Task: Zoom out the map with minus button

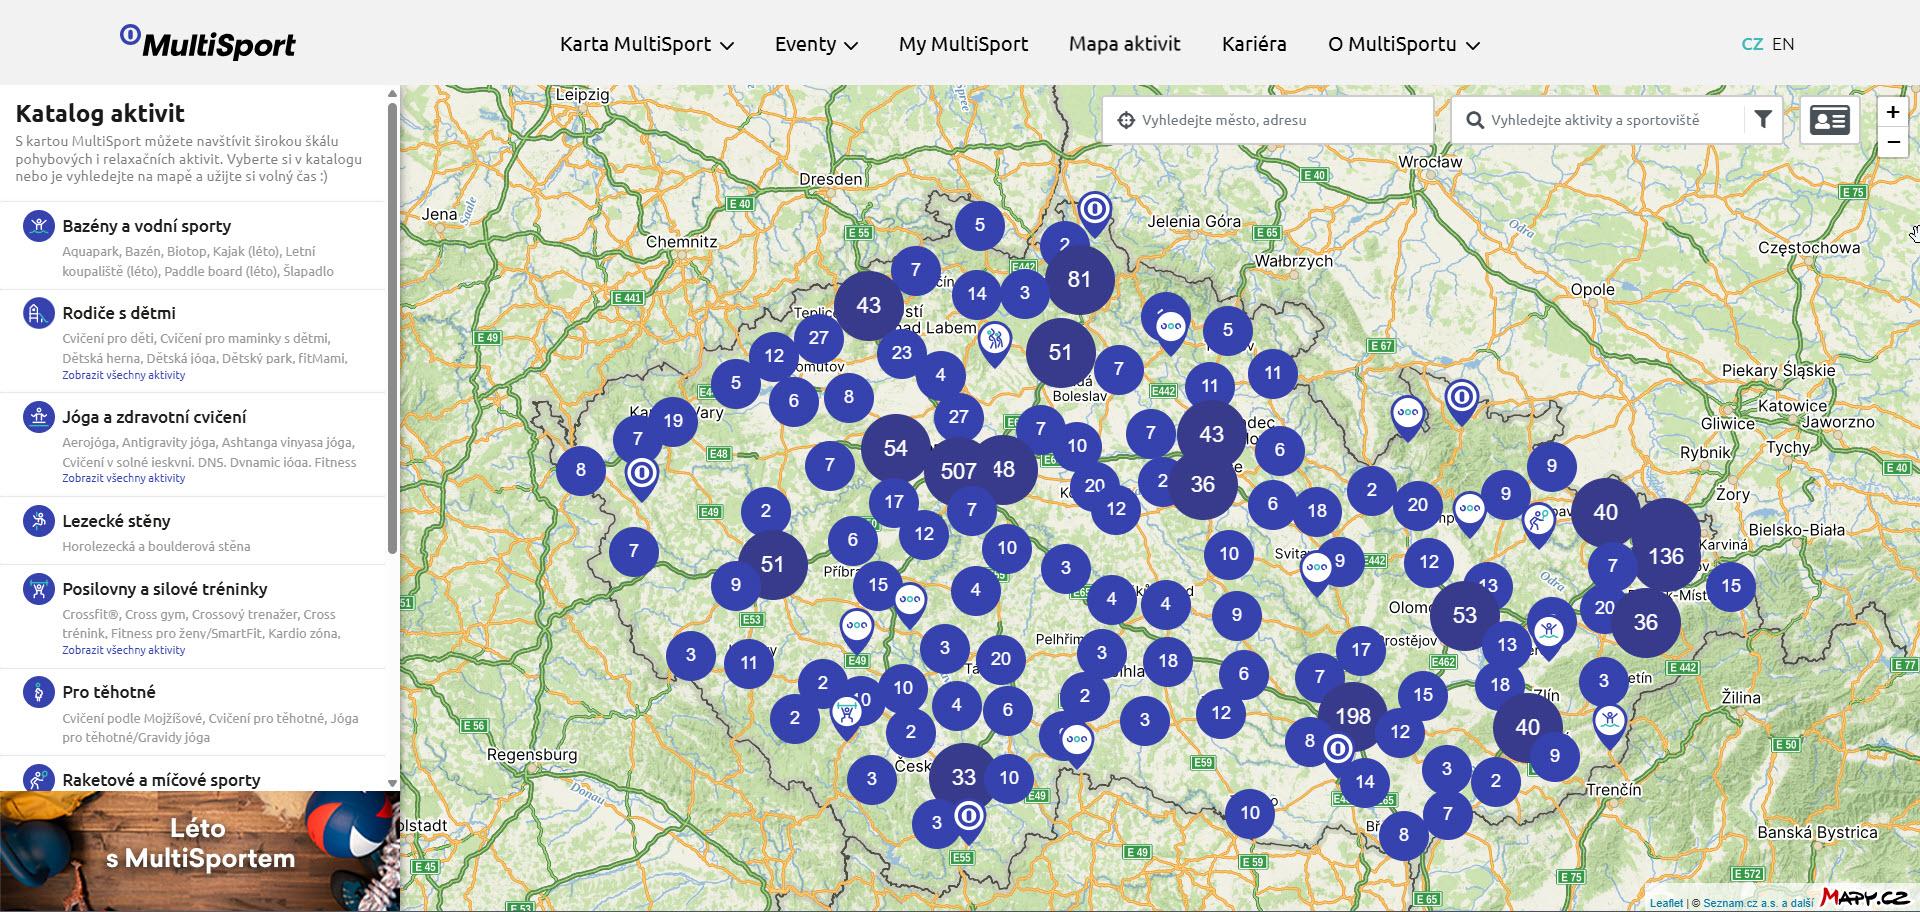Action: [x=1892, y=142]
